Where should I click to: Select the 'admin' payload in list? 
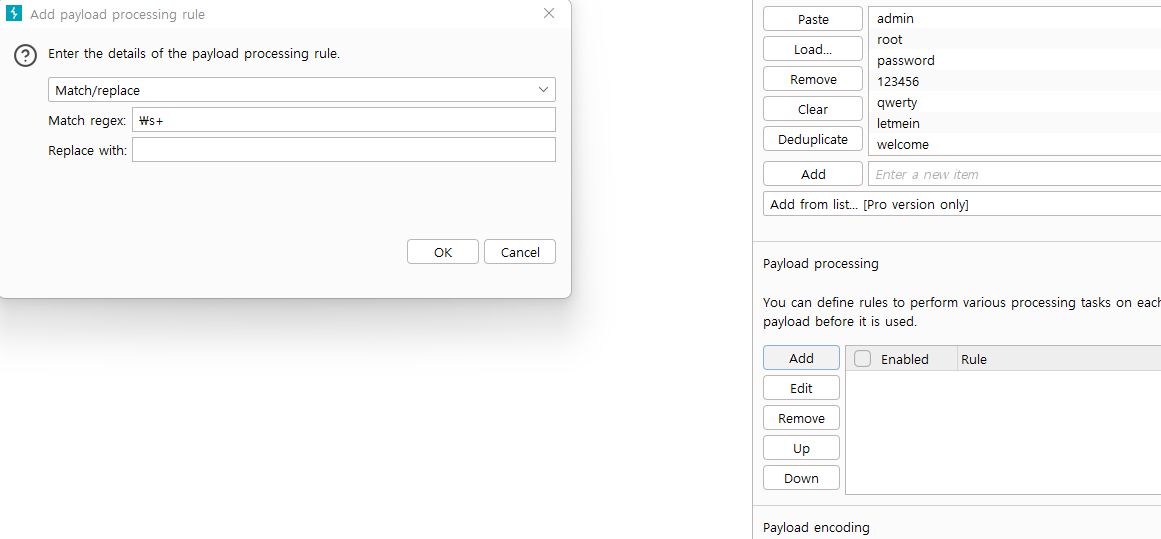(895, 18)
